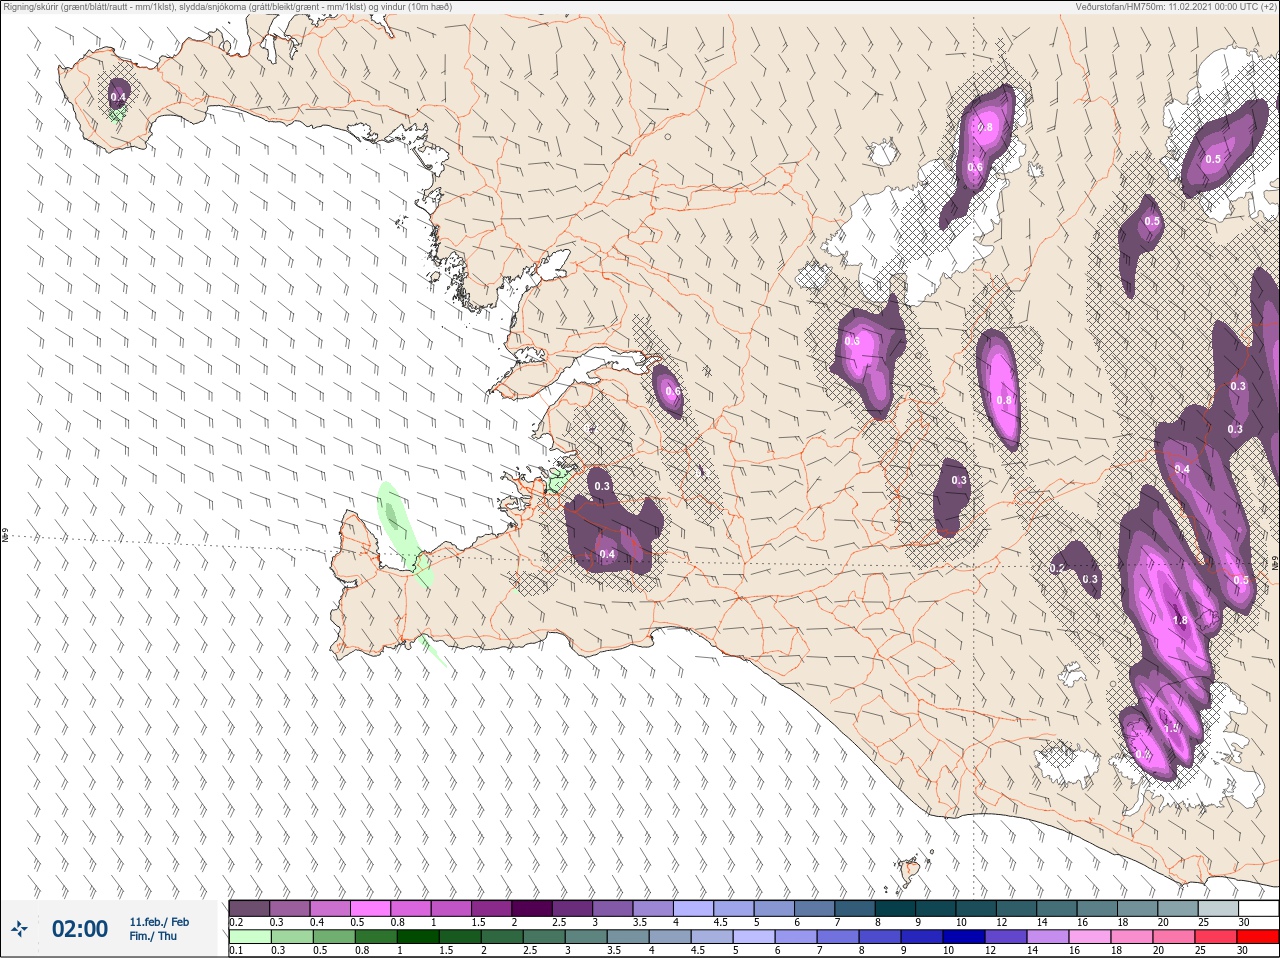Screen dimensions: 1280x958
Task: Click the 02:00 forecast time display
Action: click(79, 929)
